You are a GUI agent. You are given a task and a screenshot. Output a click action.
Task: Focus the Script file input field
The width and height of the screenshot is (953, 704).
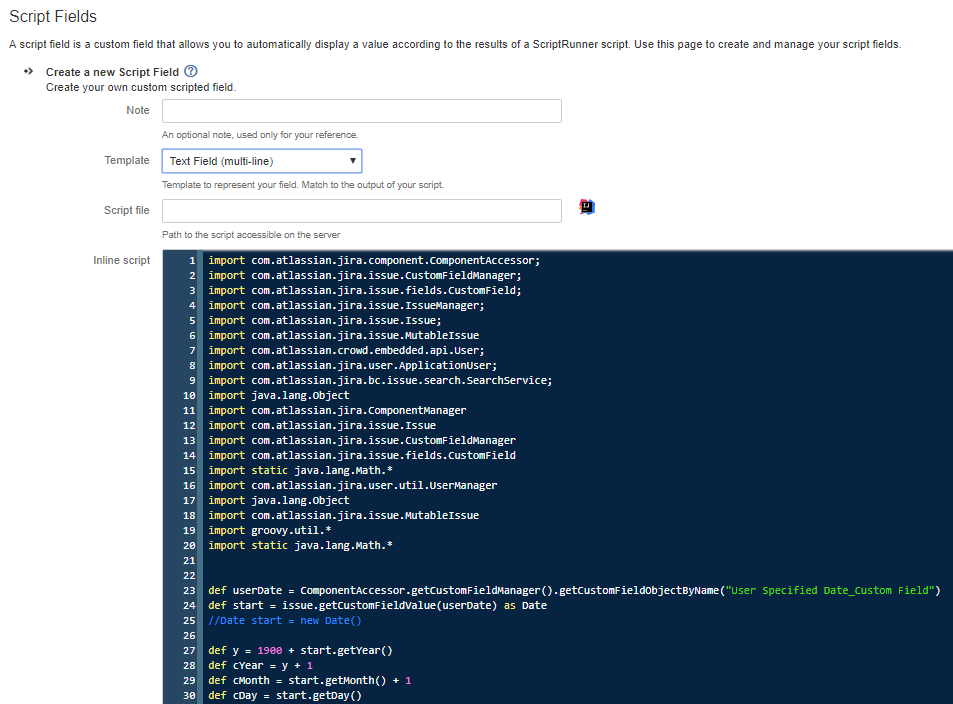(x=362, y=211)
